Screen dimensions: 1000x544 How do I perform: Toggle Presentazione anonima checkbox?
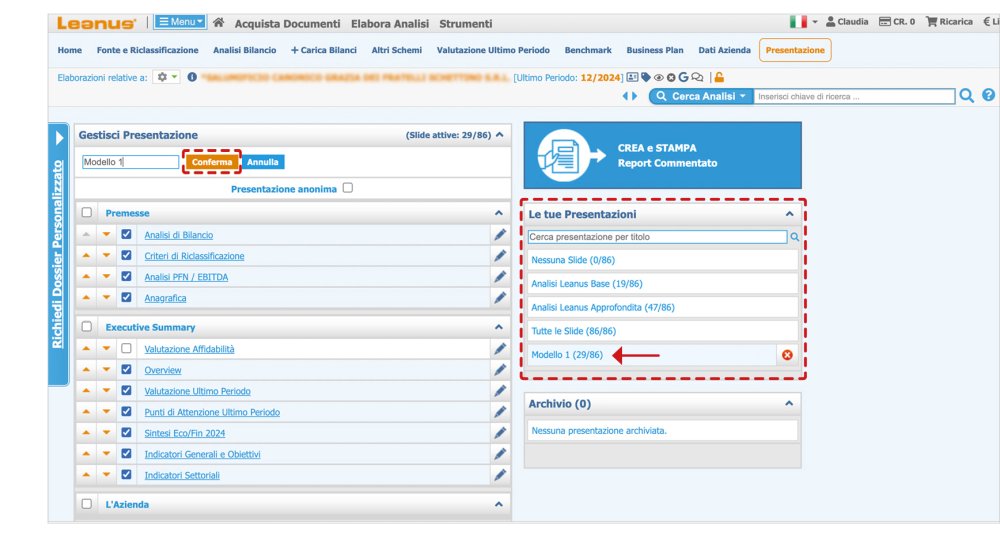(348, 188)
